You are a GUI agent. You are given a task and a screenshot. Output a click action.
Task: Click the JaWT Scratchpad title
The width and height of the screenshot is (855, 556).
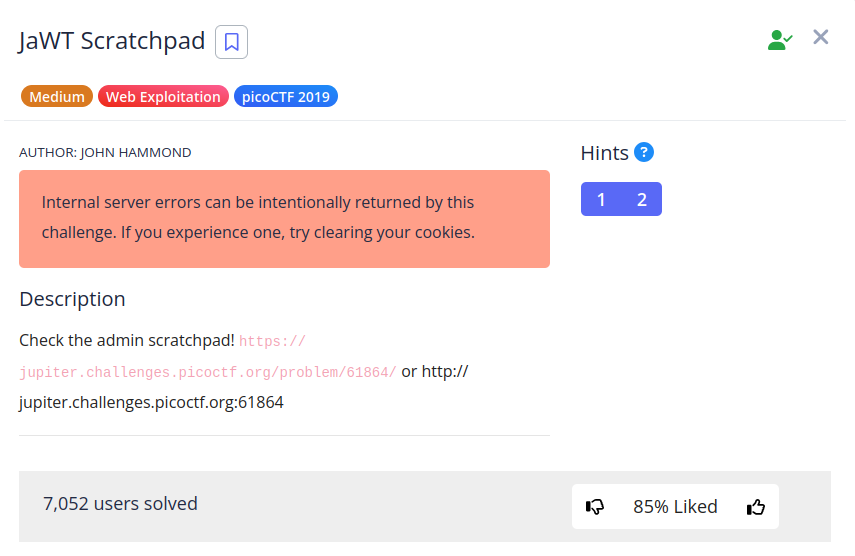pyautogui.click(x=112, y=41)
